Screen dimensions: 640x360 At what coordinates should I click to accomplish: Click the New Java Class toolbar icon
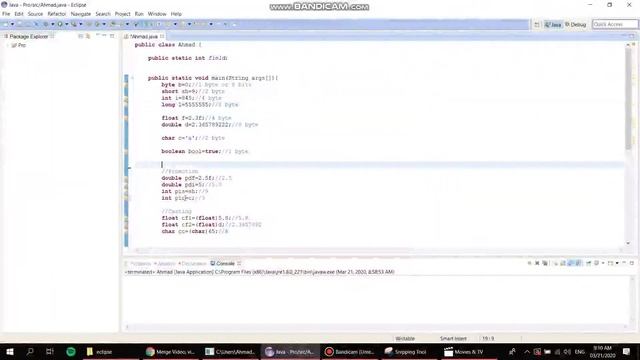(97, 24)
